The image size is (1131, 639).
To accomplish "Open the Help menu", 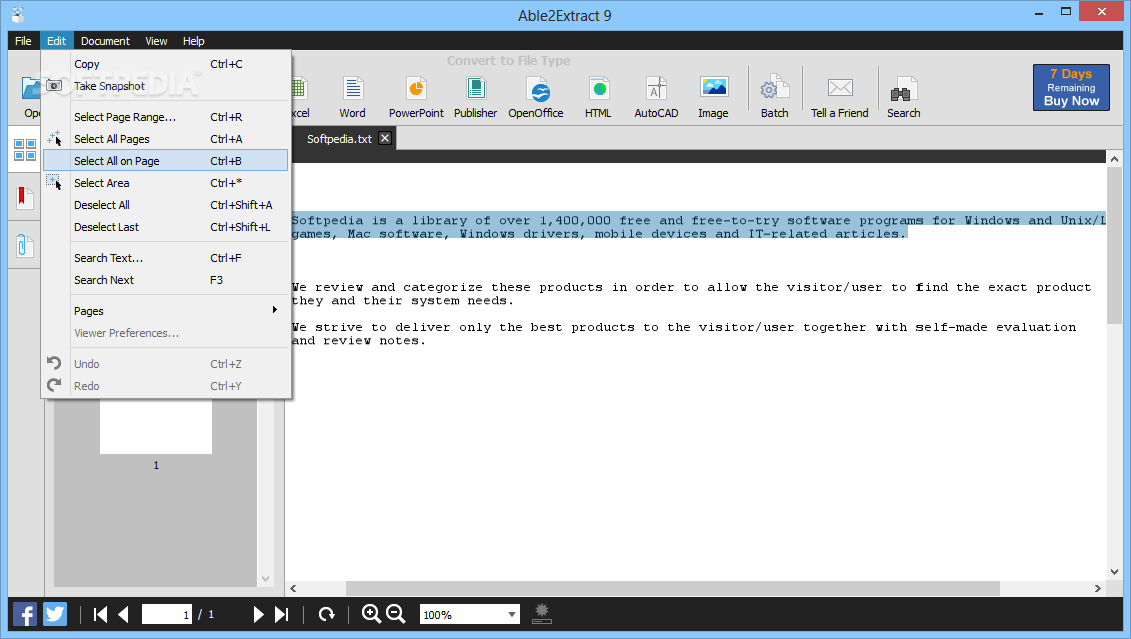I will [x=193, y=41].
